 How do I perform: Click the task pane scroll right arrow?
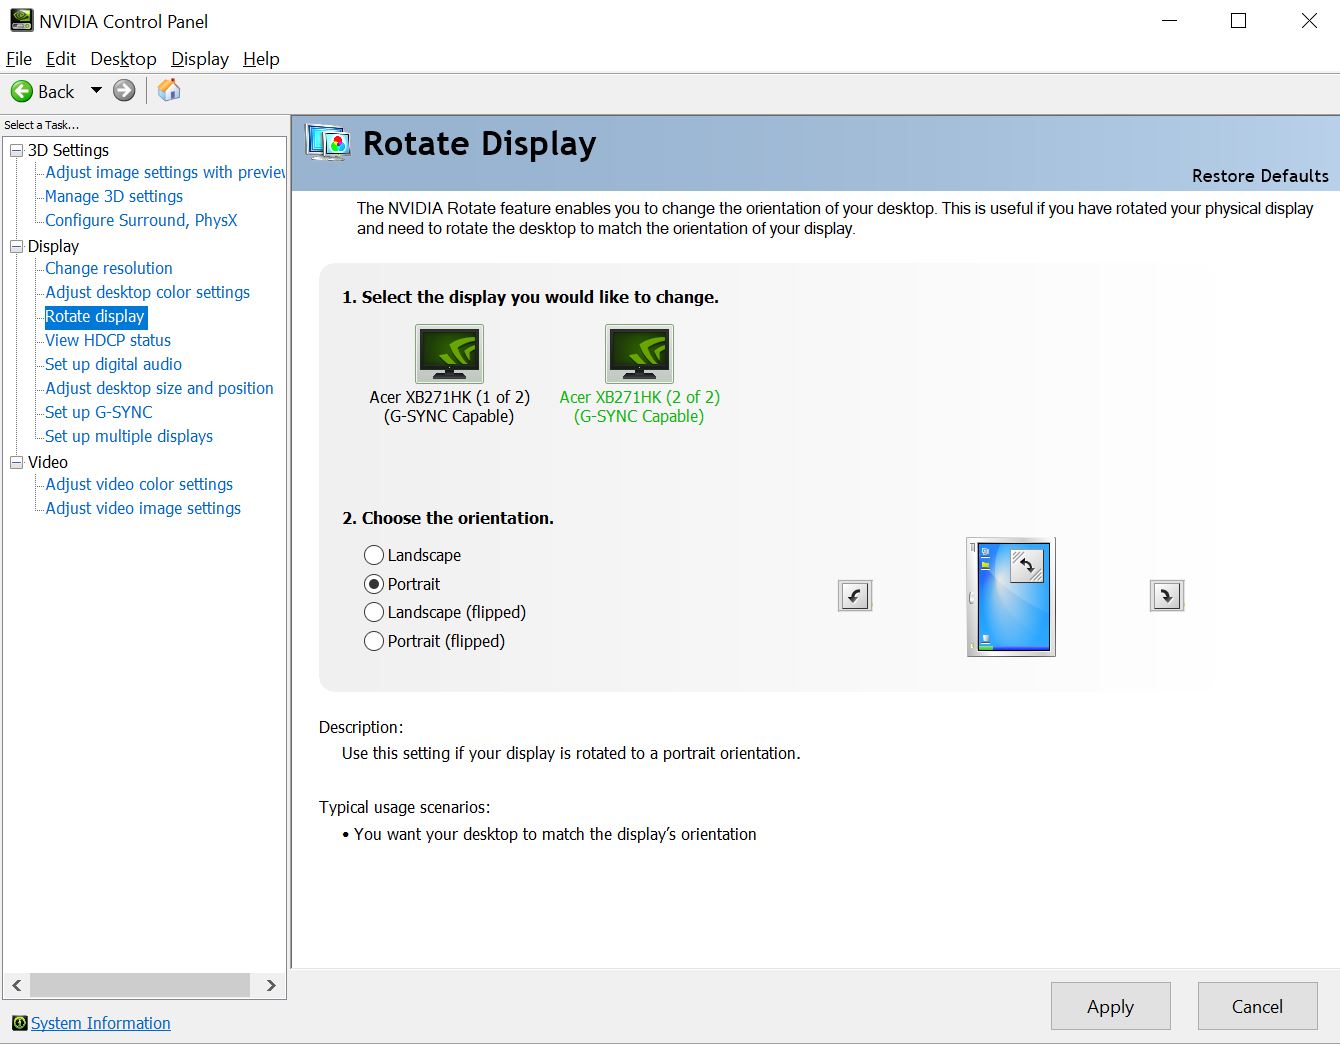pos(271,985)
